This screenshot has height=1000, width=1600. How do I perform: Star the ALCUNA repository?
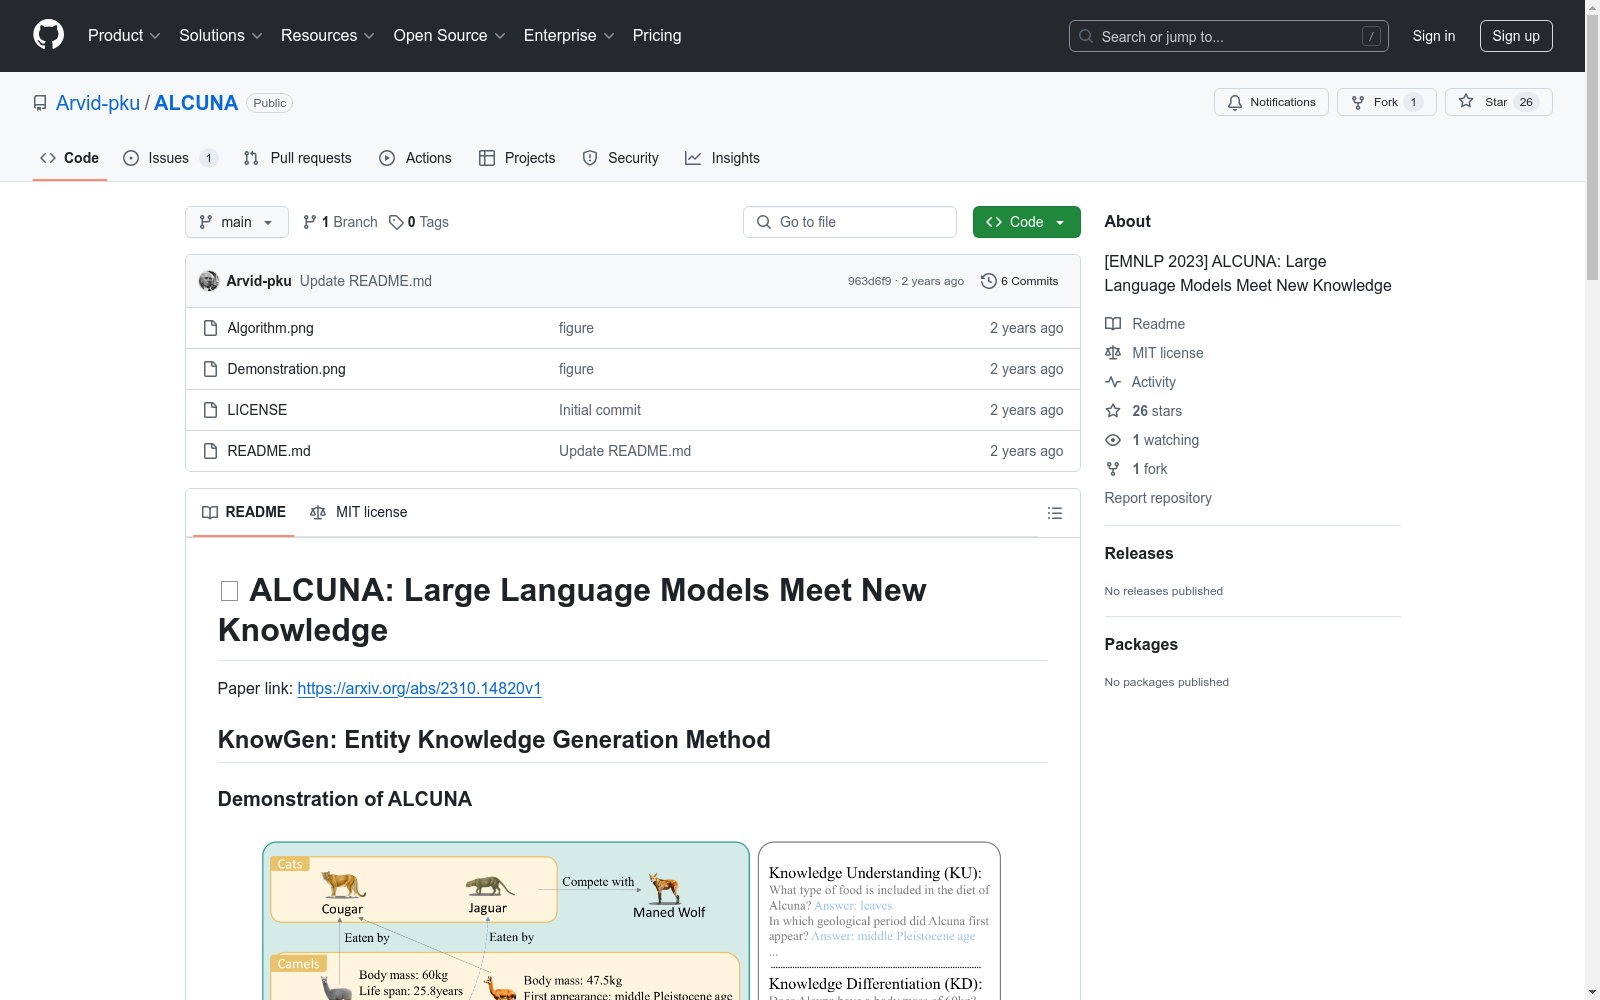[1498, 102]
